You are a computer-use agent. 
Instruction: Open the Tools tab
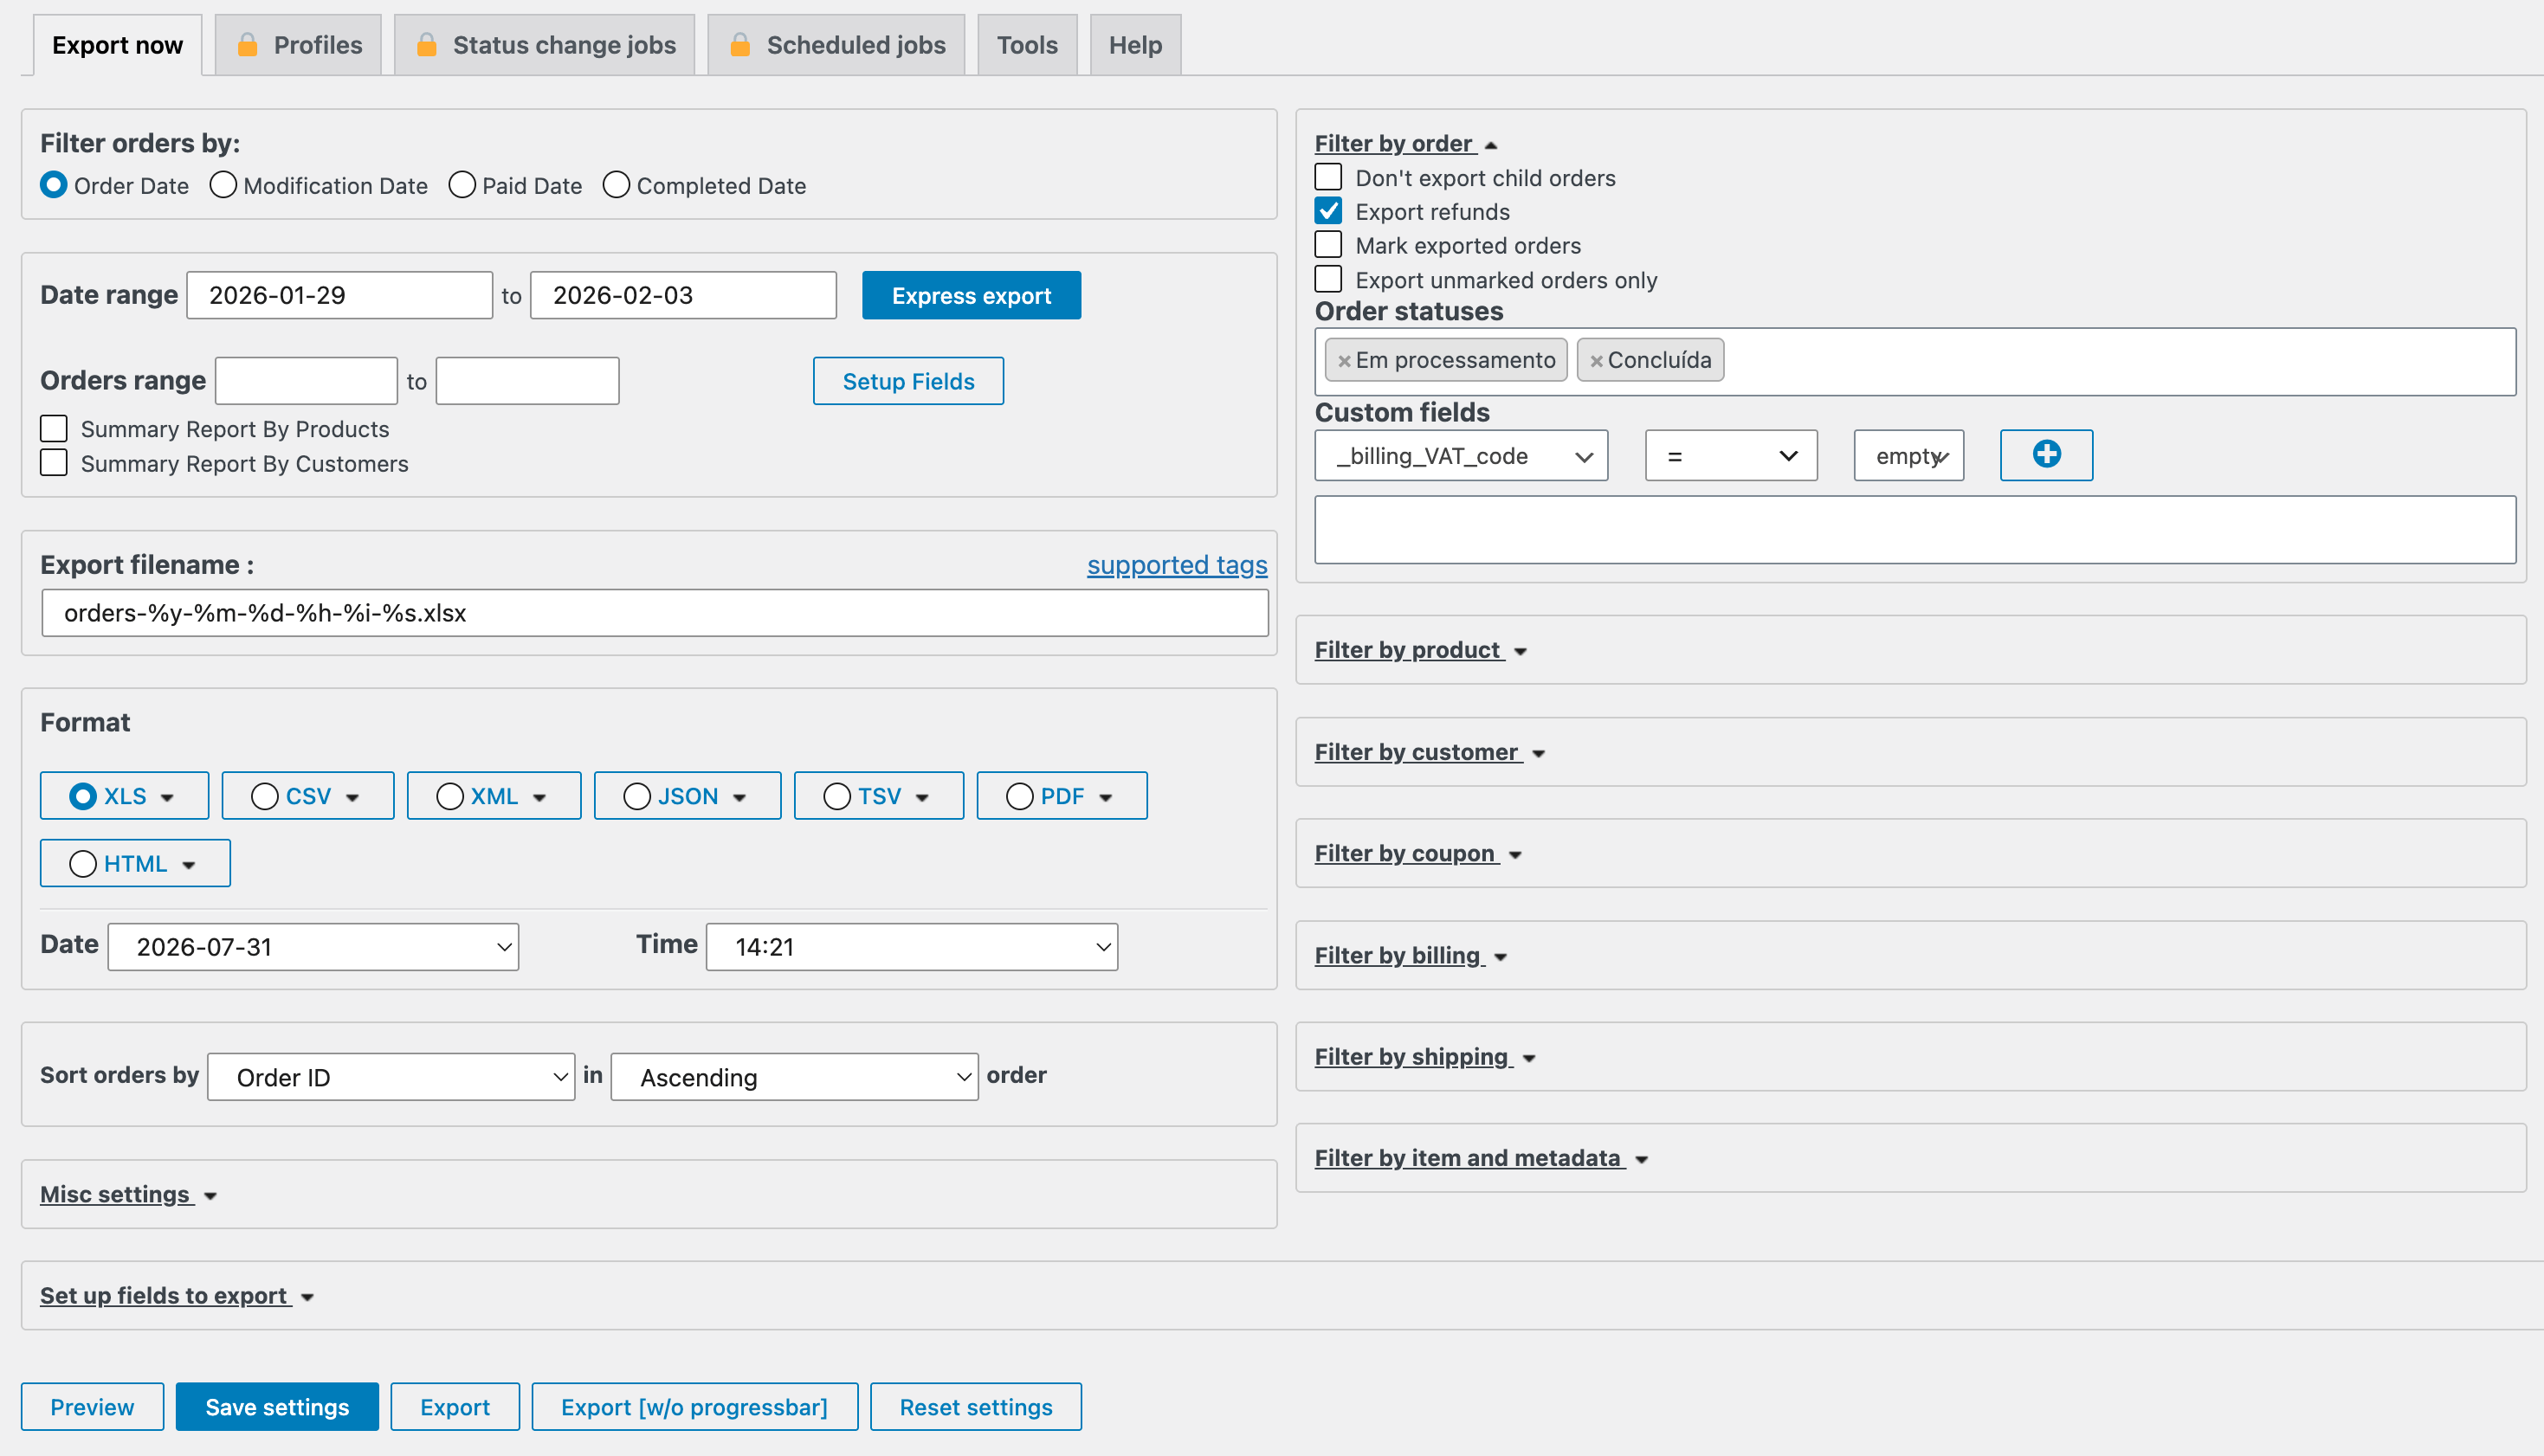(x=1027, y=45)
